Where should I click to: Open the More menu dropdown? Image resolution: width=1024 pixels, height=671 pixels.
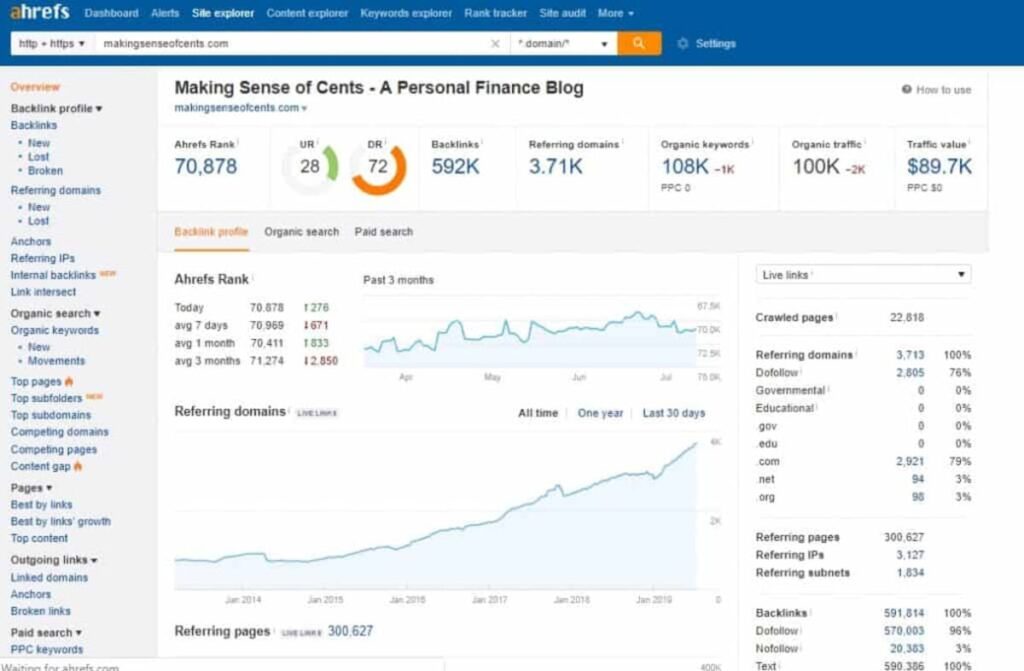615,13
